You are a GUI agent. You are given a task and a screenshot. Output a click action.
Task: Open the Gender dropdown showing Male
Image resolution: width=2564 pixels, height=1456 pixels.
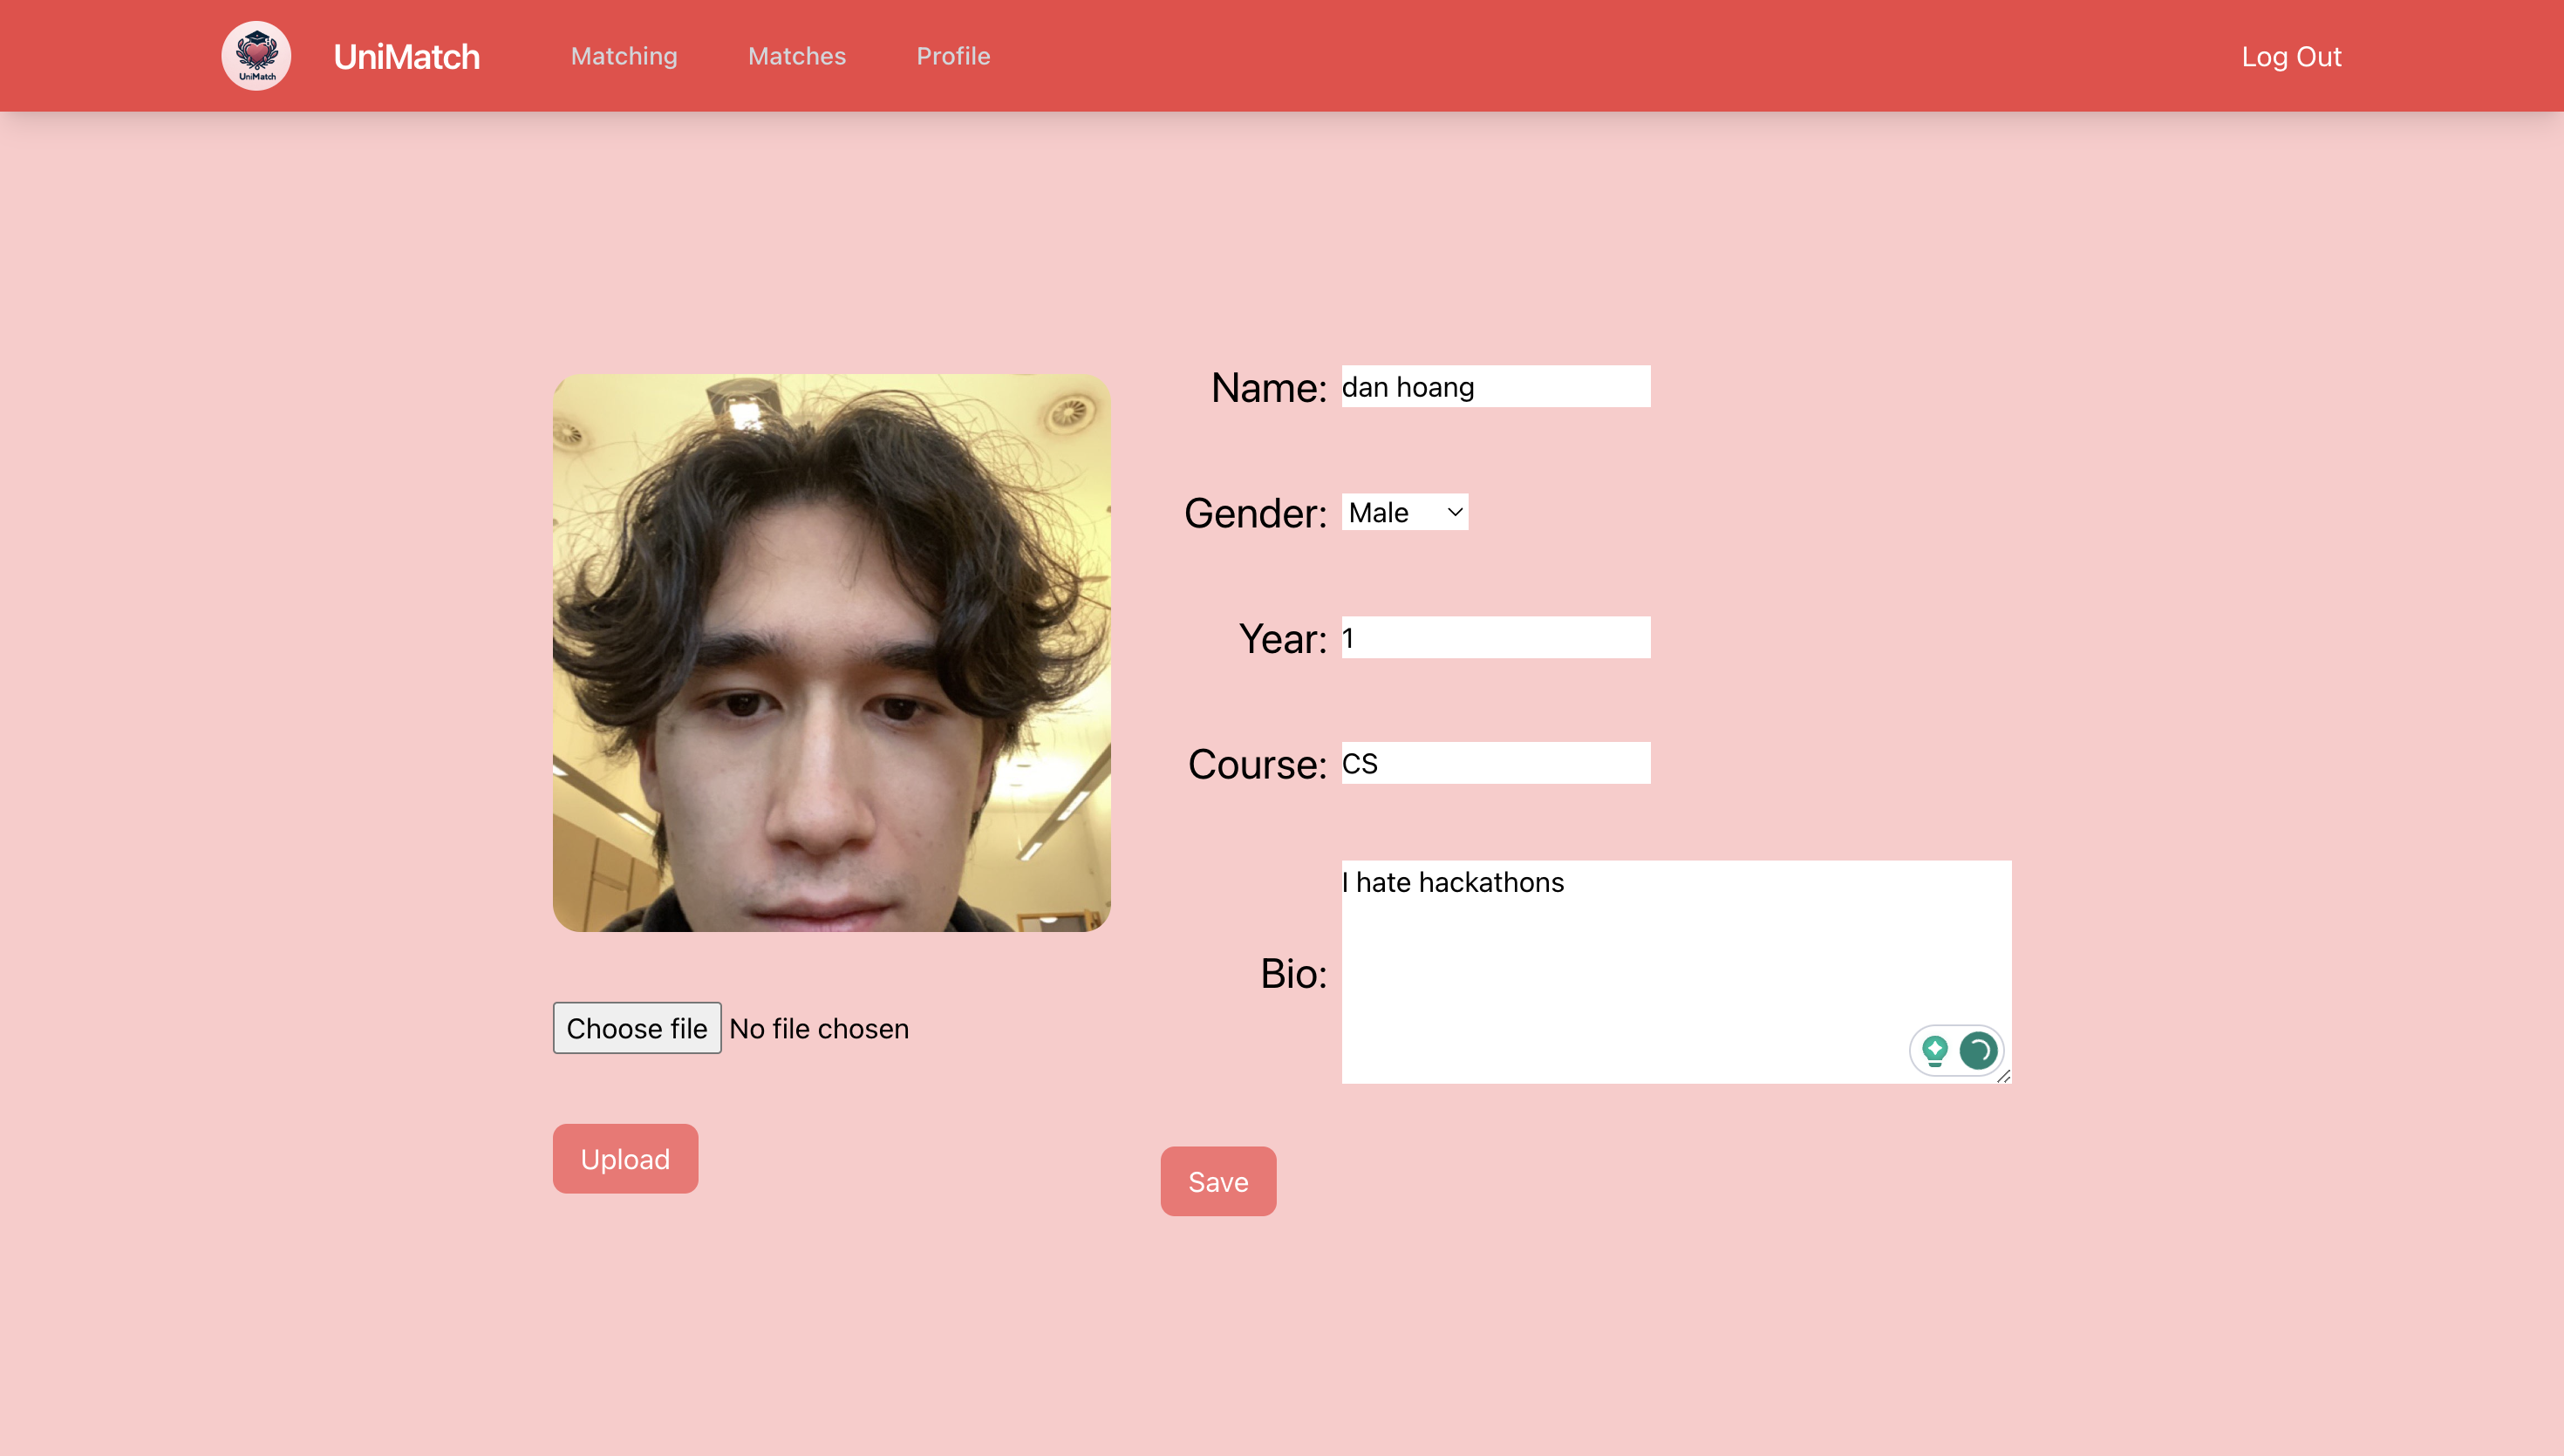[x=1404, y=512]
